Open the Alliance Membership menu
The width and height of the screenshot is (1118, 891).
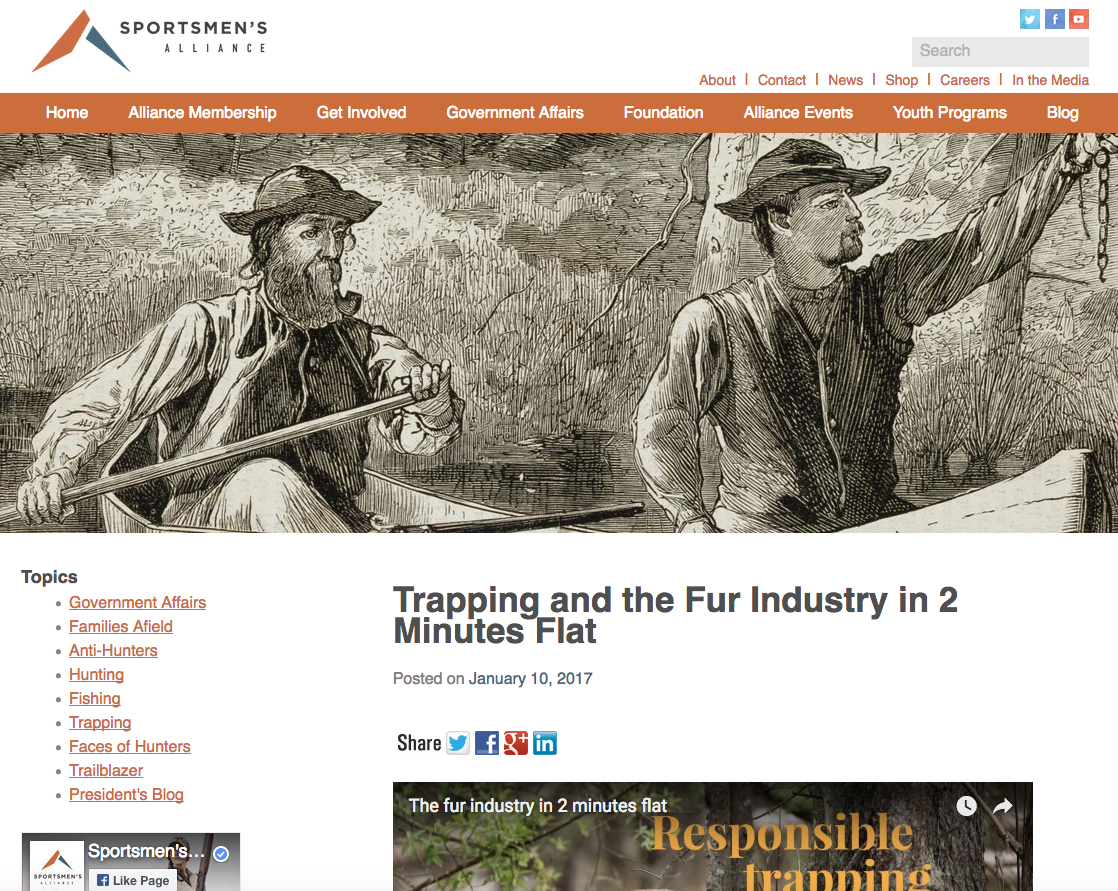tap(202, 113)
